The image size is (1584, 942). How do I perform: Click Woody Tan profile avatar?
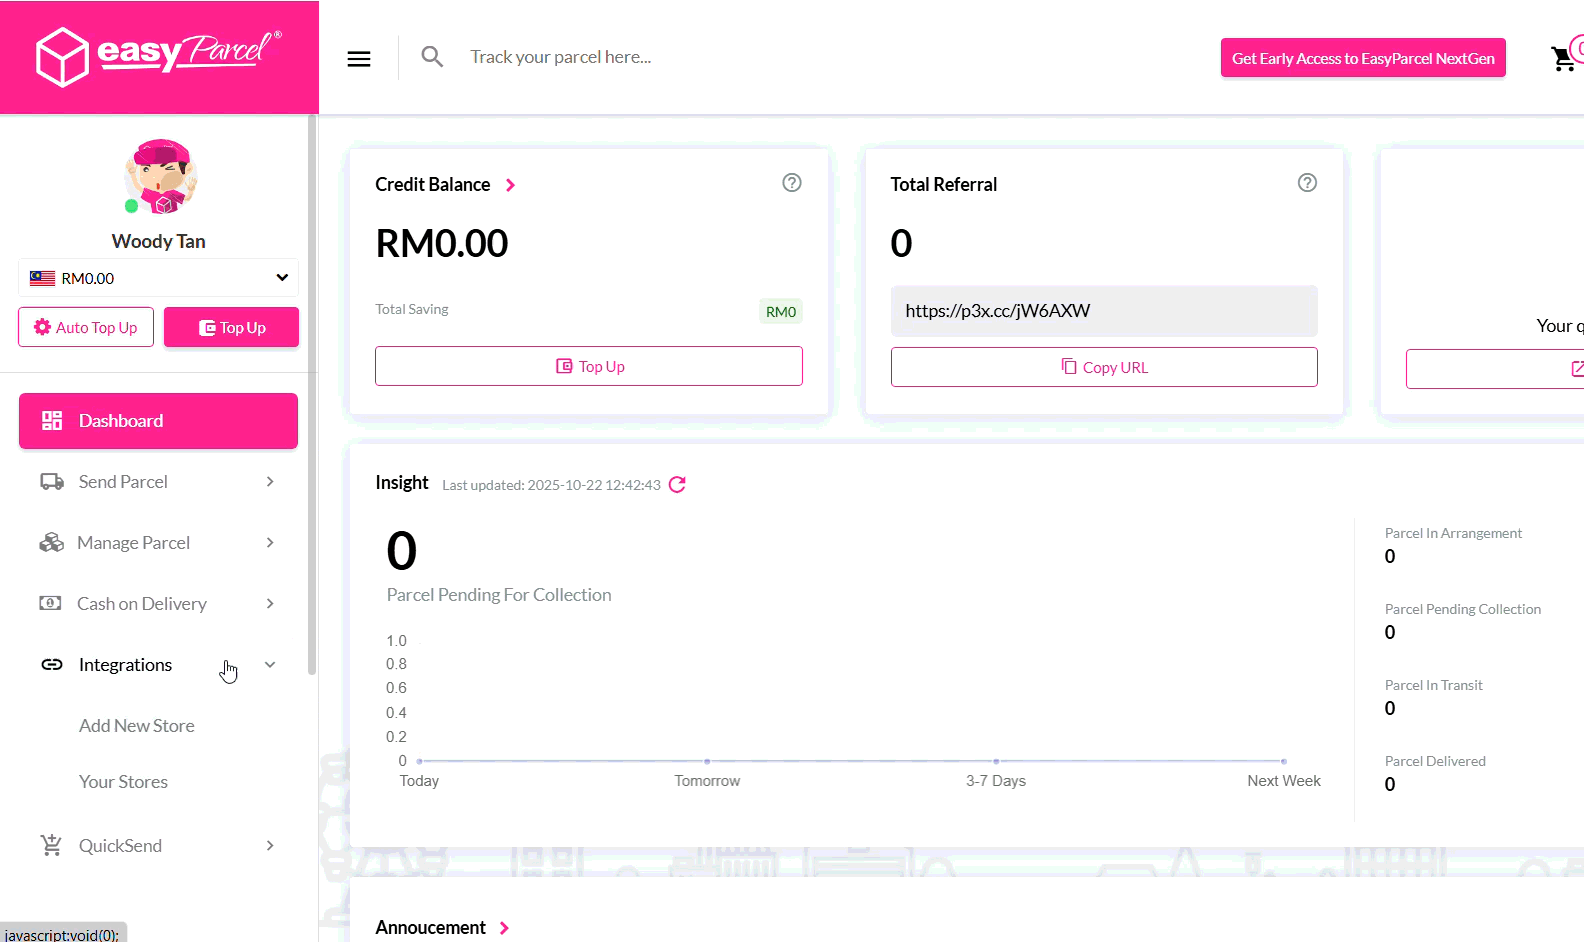(x=160, y=177)
